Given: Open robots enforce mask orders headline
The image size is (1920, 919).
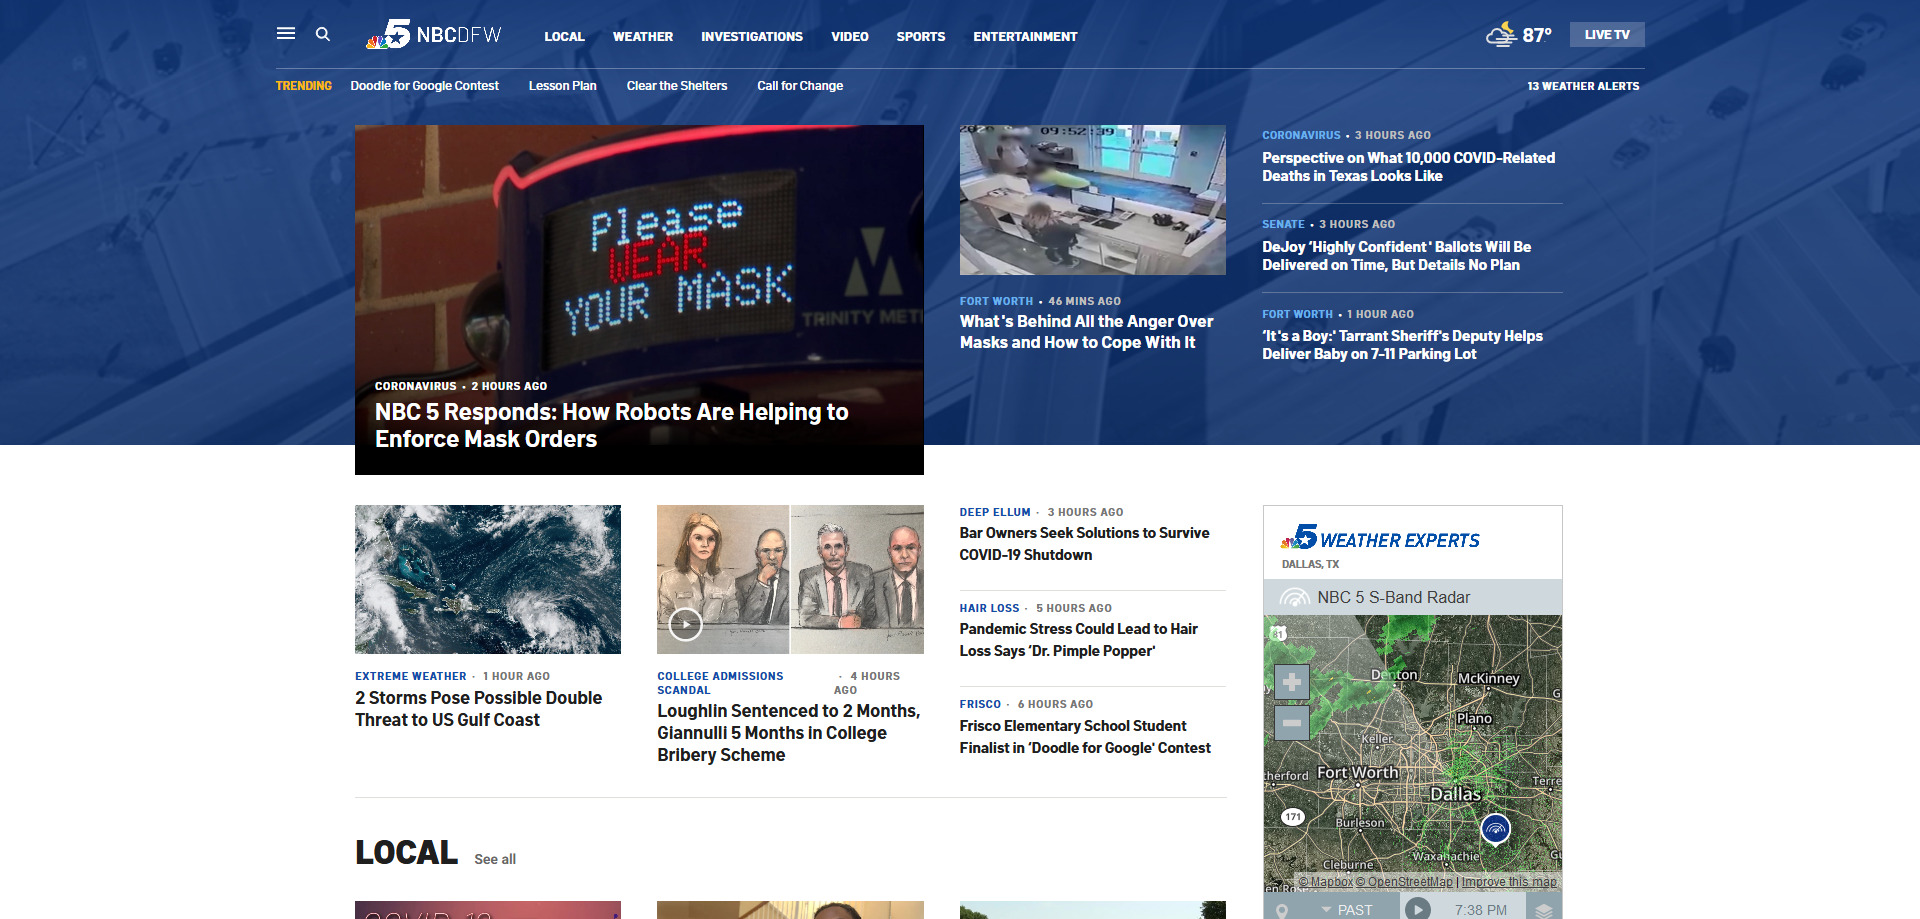Looking at the screenshot, I should [x=611, y=425].
